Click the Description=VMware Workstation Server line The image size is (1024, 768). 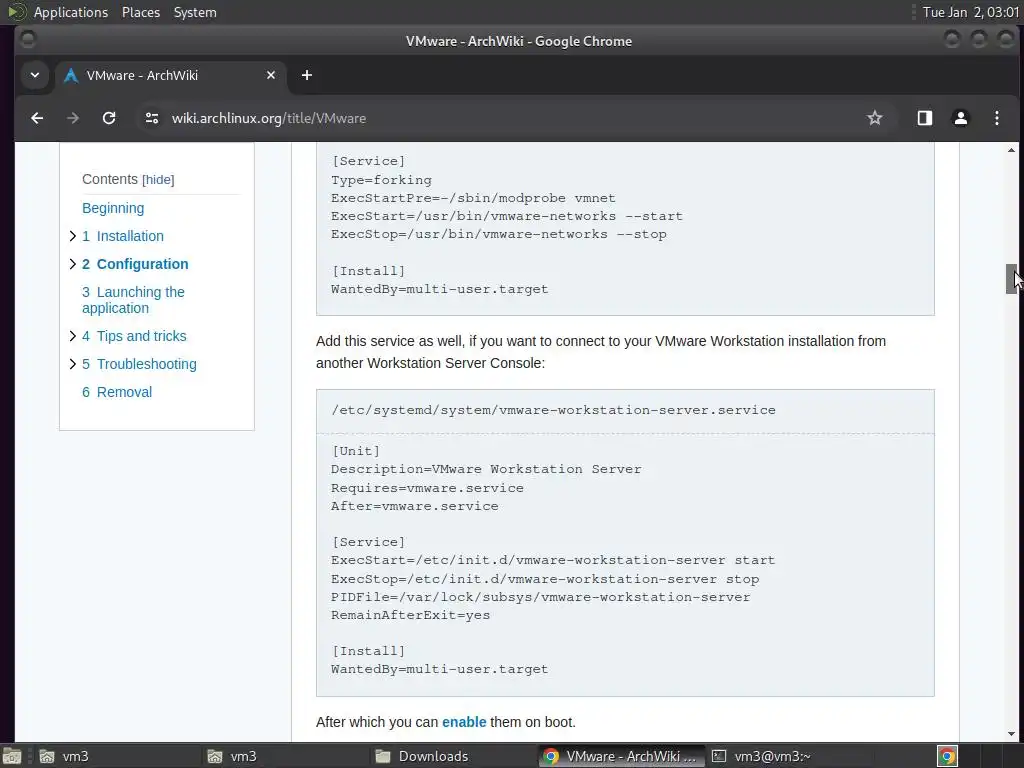pos(486,470)
